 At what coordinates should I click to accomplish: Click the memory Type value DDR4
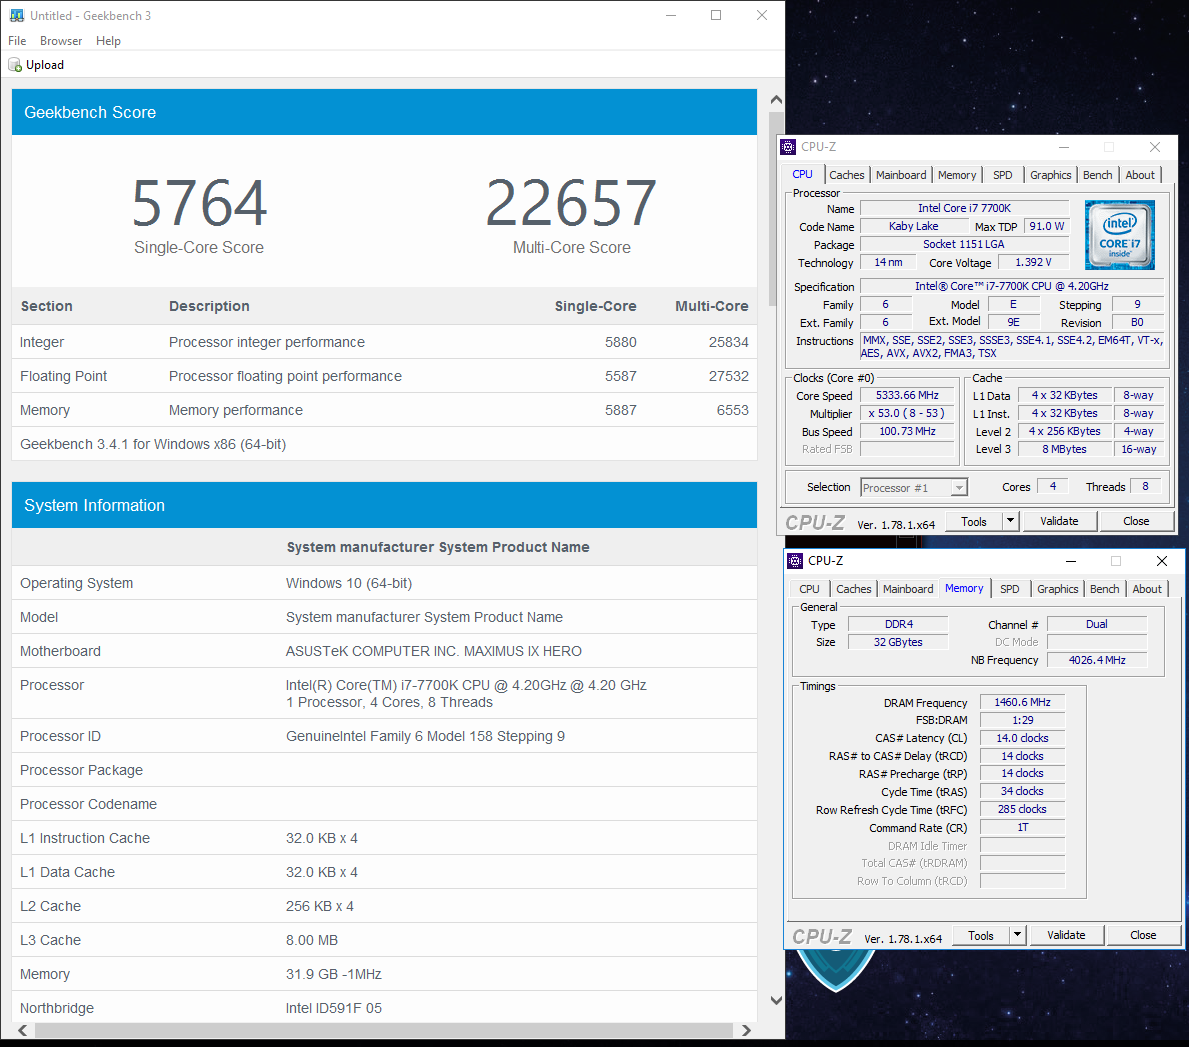pyautogui.click(x=898, y=625)
